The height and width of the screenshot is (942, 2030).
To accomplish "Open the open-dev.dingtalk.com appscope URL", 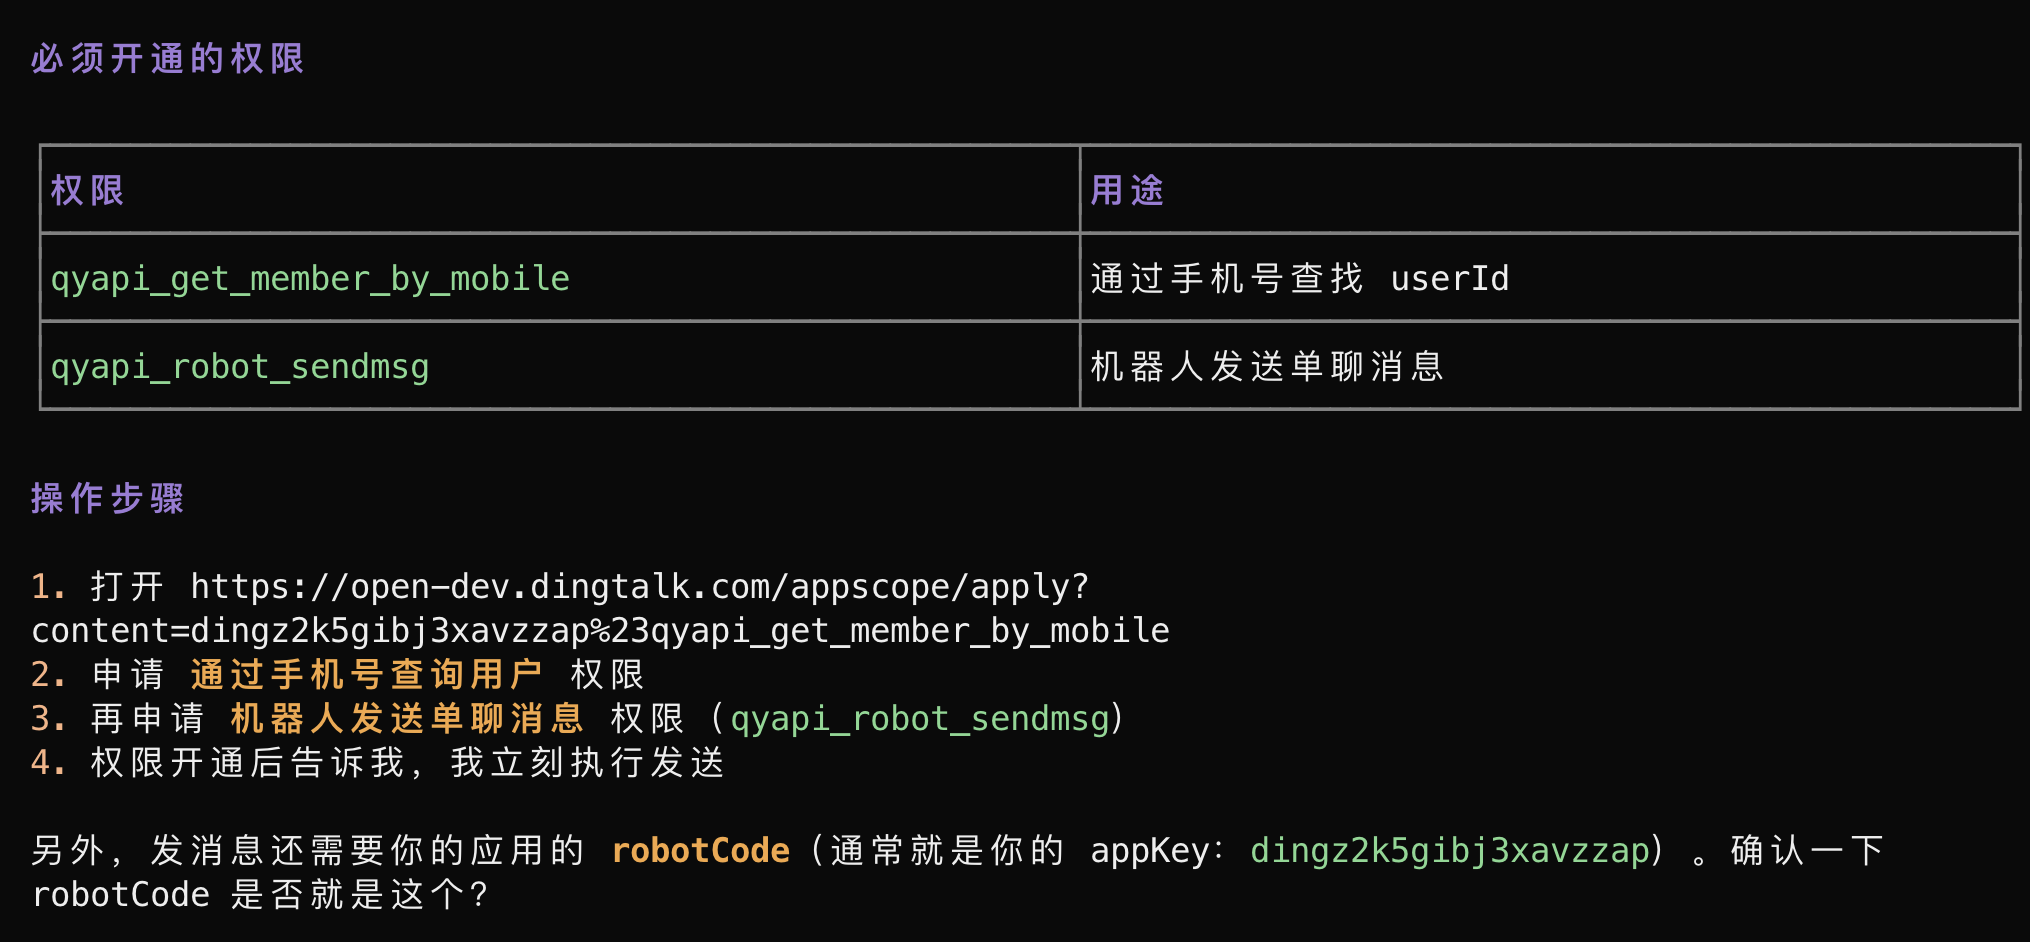I will [639, 587].
